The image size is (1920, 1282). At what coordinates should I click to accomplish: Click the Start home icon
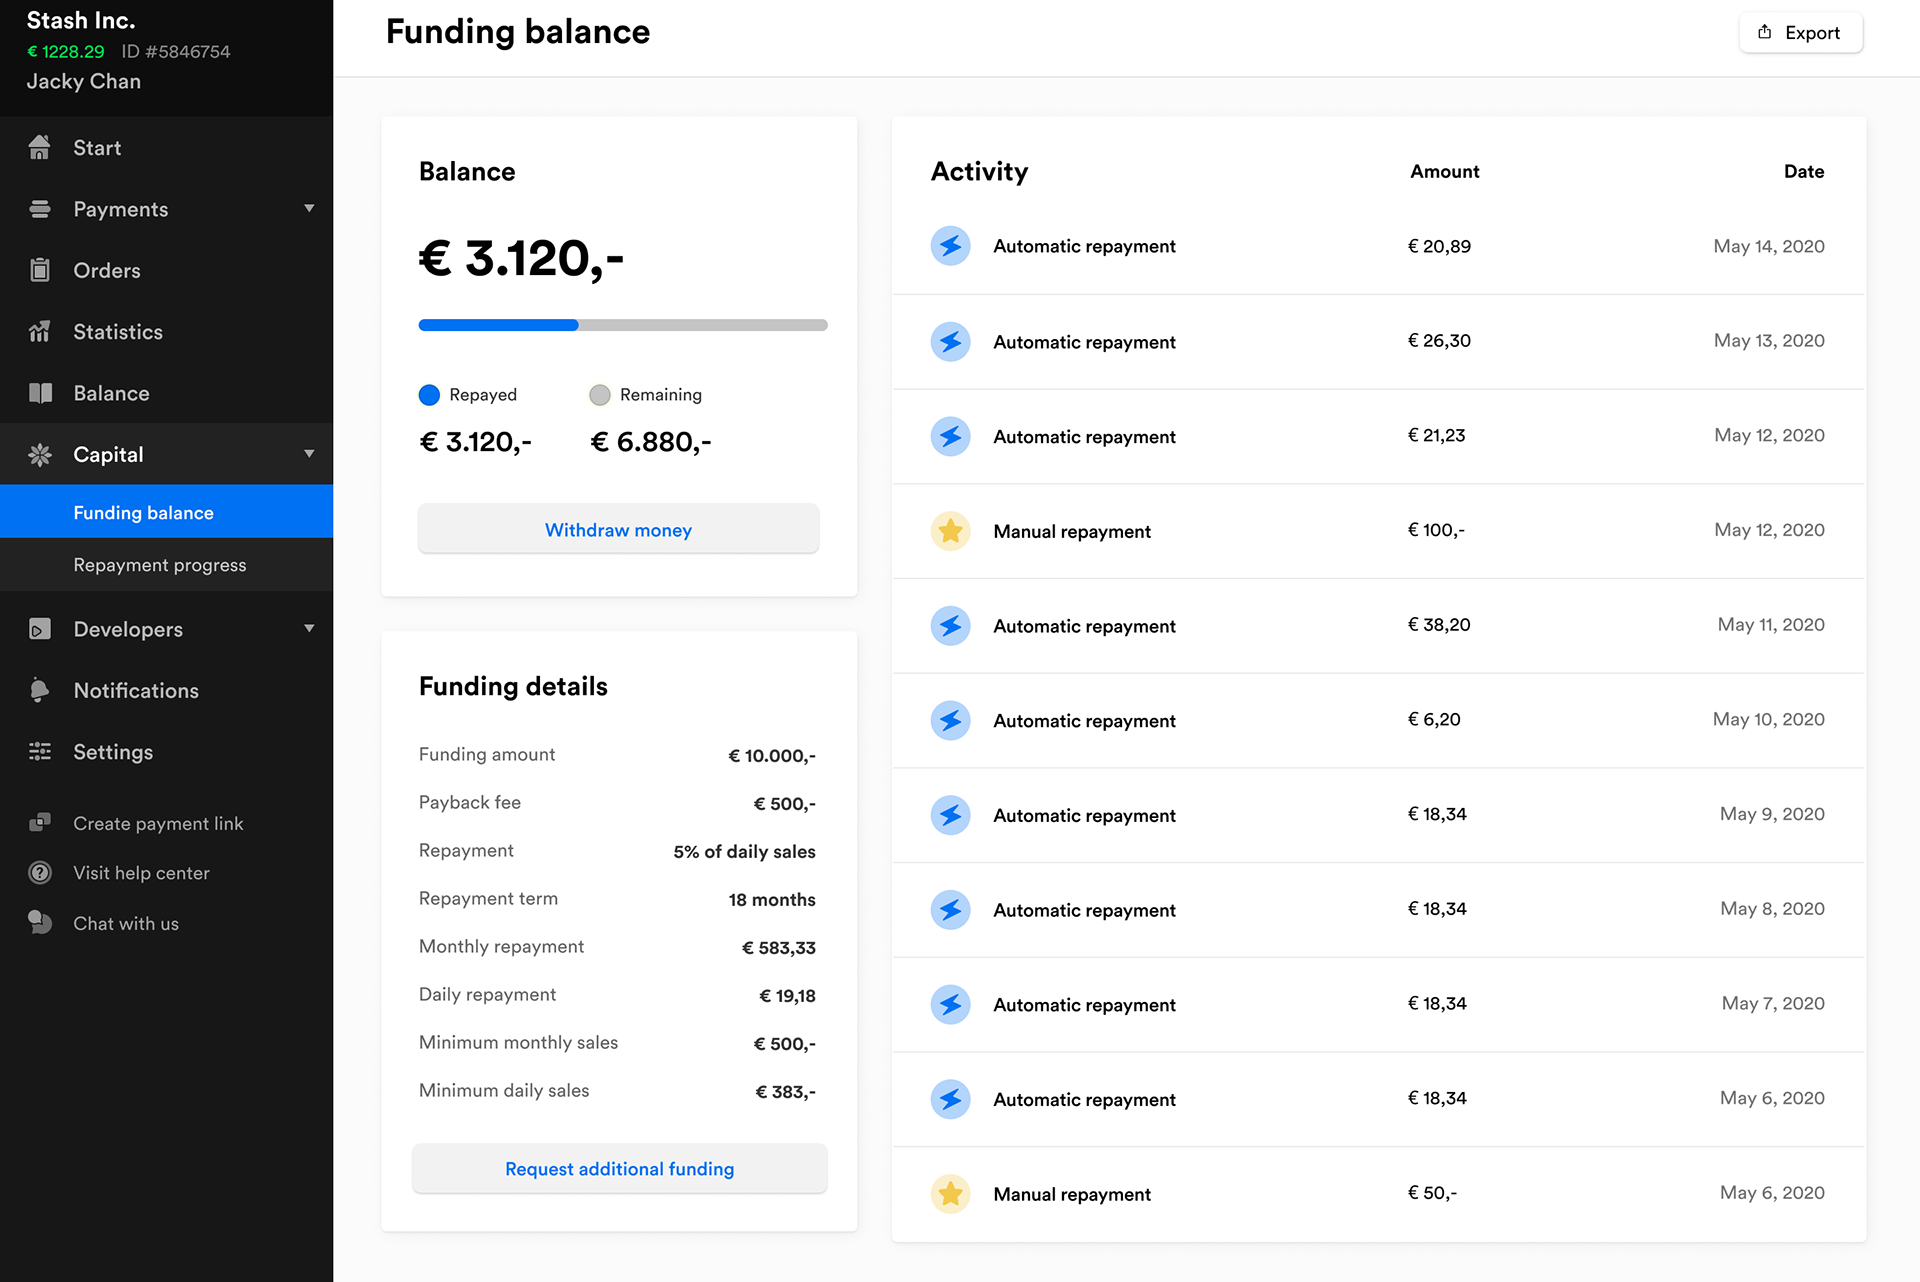[40, 148]
